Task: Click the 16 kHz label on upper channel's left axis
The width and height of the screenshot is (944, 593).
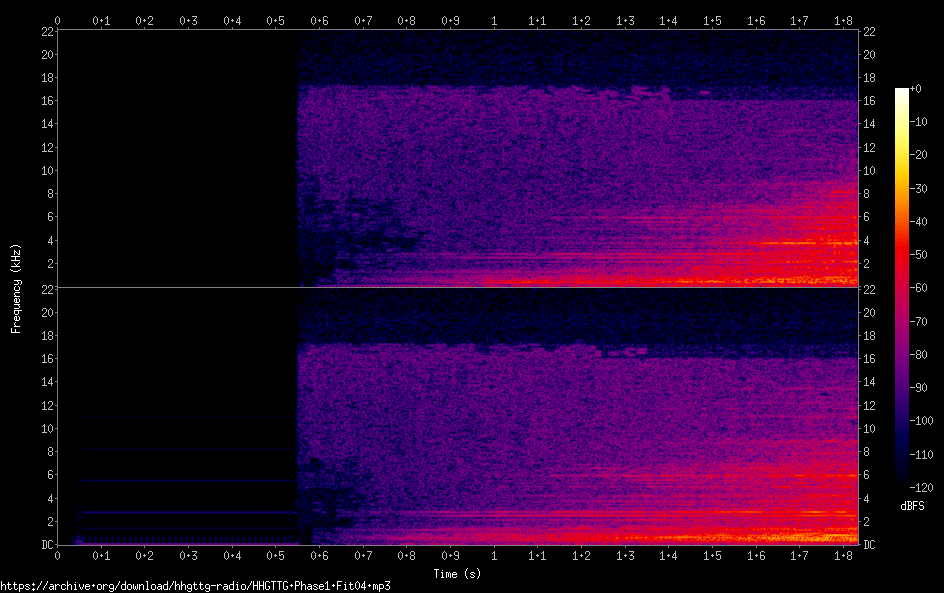Action: tap(45, 101)
